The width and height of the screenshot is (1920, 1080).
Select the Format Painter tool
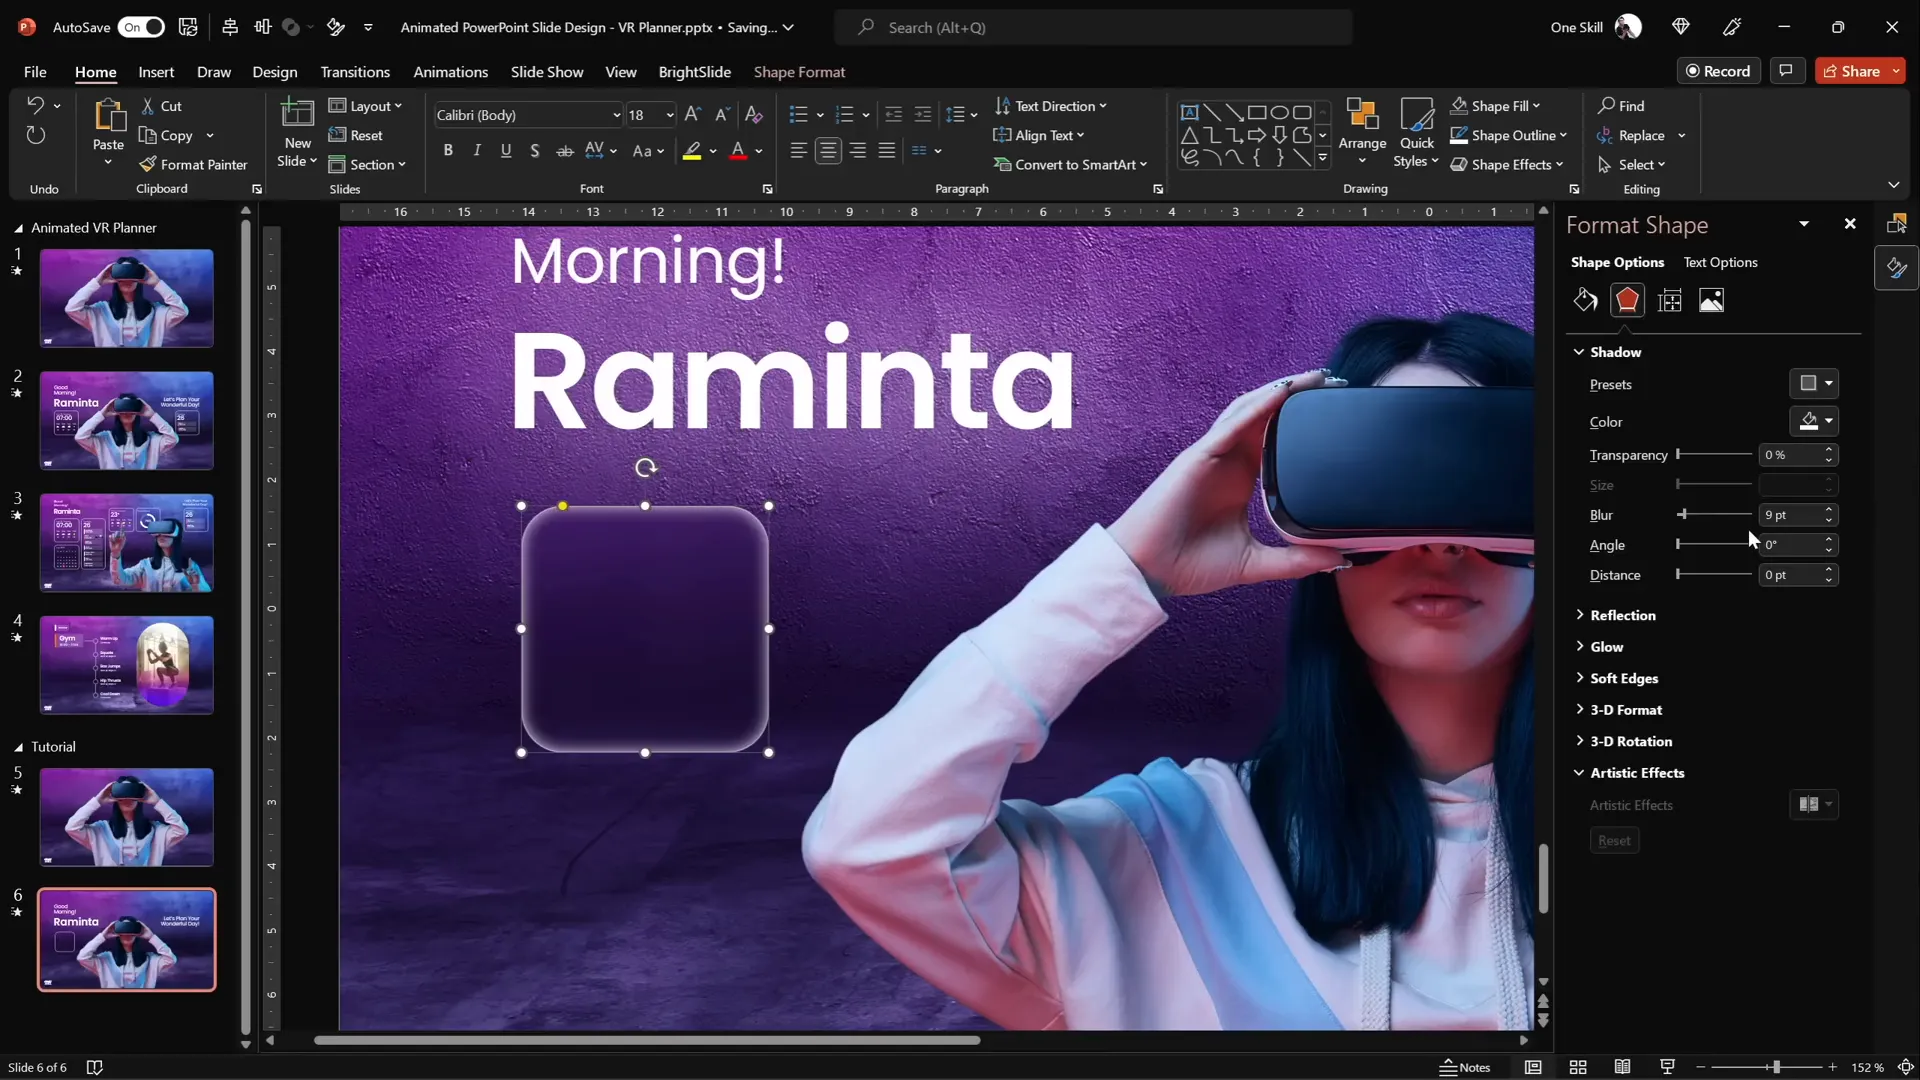tap(195, 164)
